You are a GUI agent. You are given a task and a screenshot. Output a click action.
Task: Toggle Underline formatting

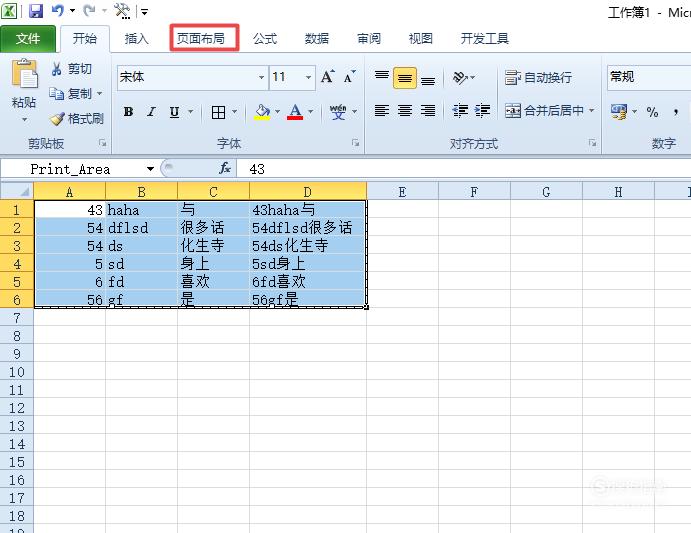click(175, 112)
